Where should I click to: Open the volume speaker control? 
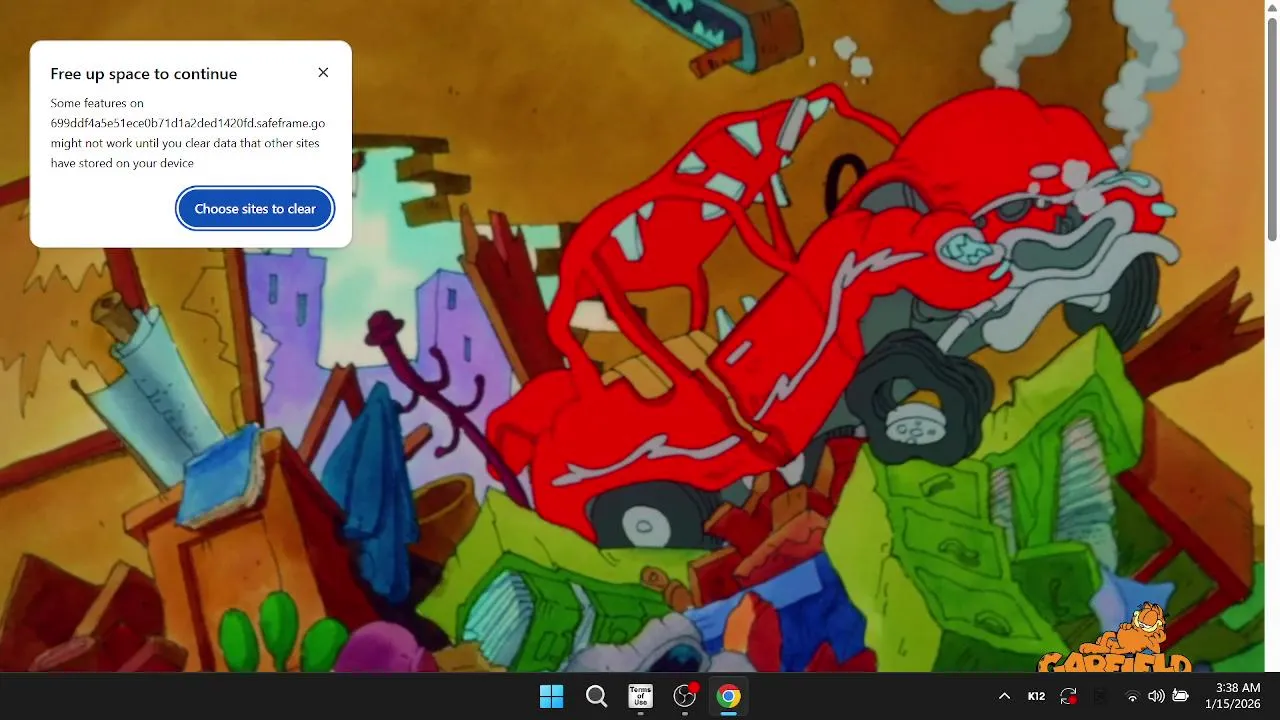click(1156, 697)
